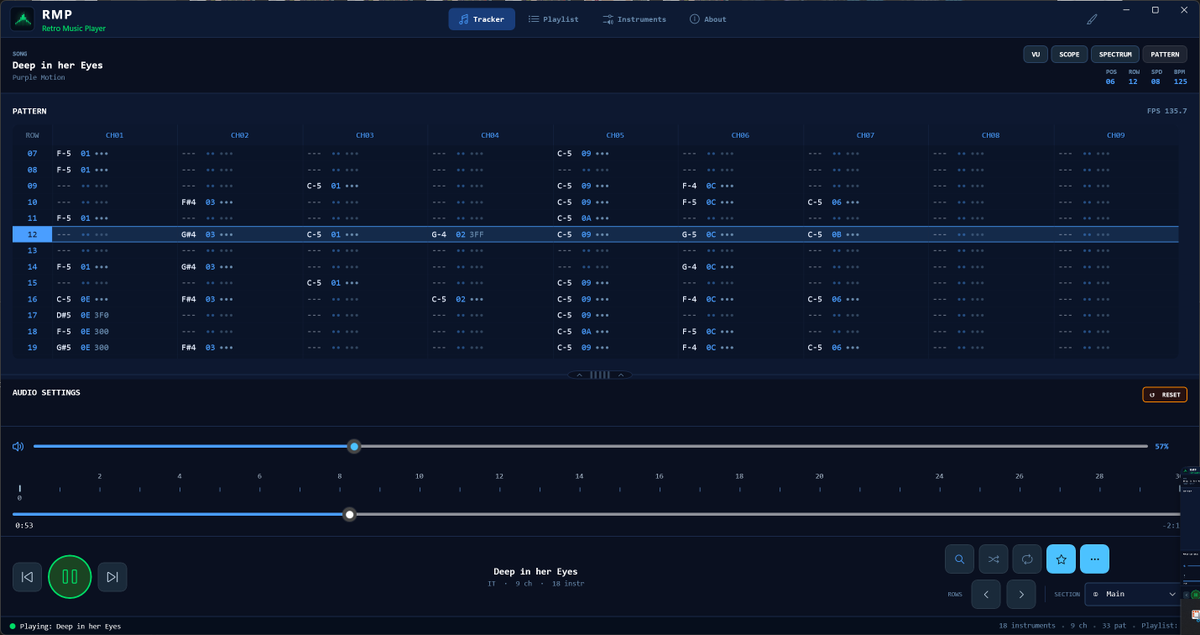Click '18 instruments' in status bar

click(x=1027, y=626)
